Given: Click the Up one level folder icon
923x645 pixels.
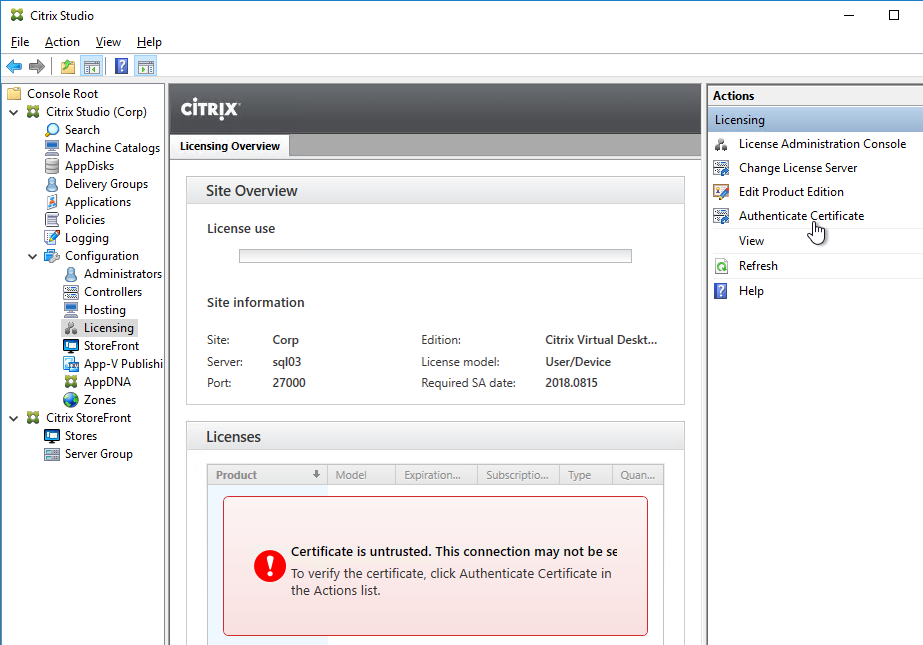Looking at the screenshot, I should 68,67.
